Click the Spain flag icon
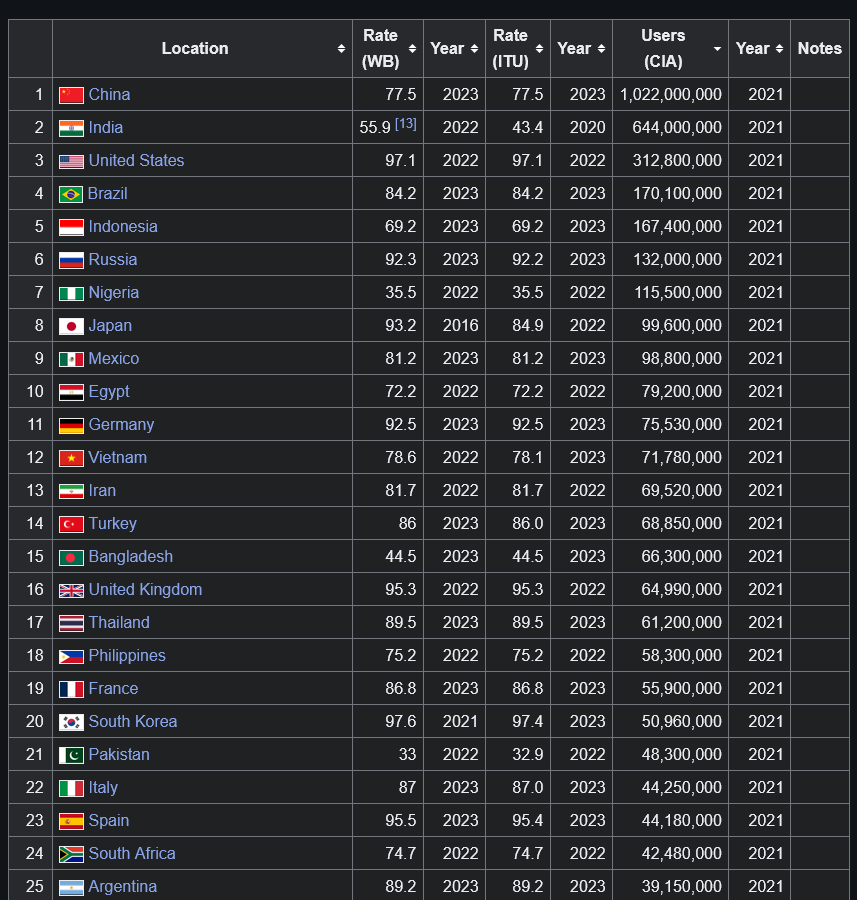 [71, 822]
